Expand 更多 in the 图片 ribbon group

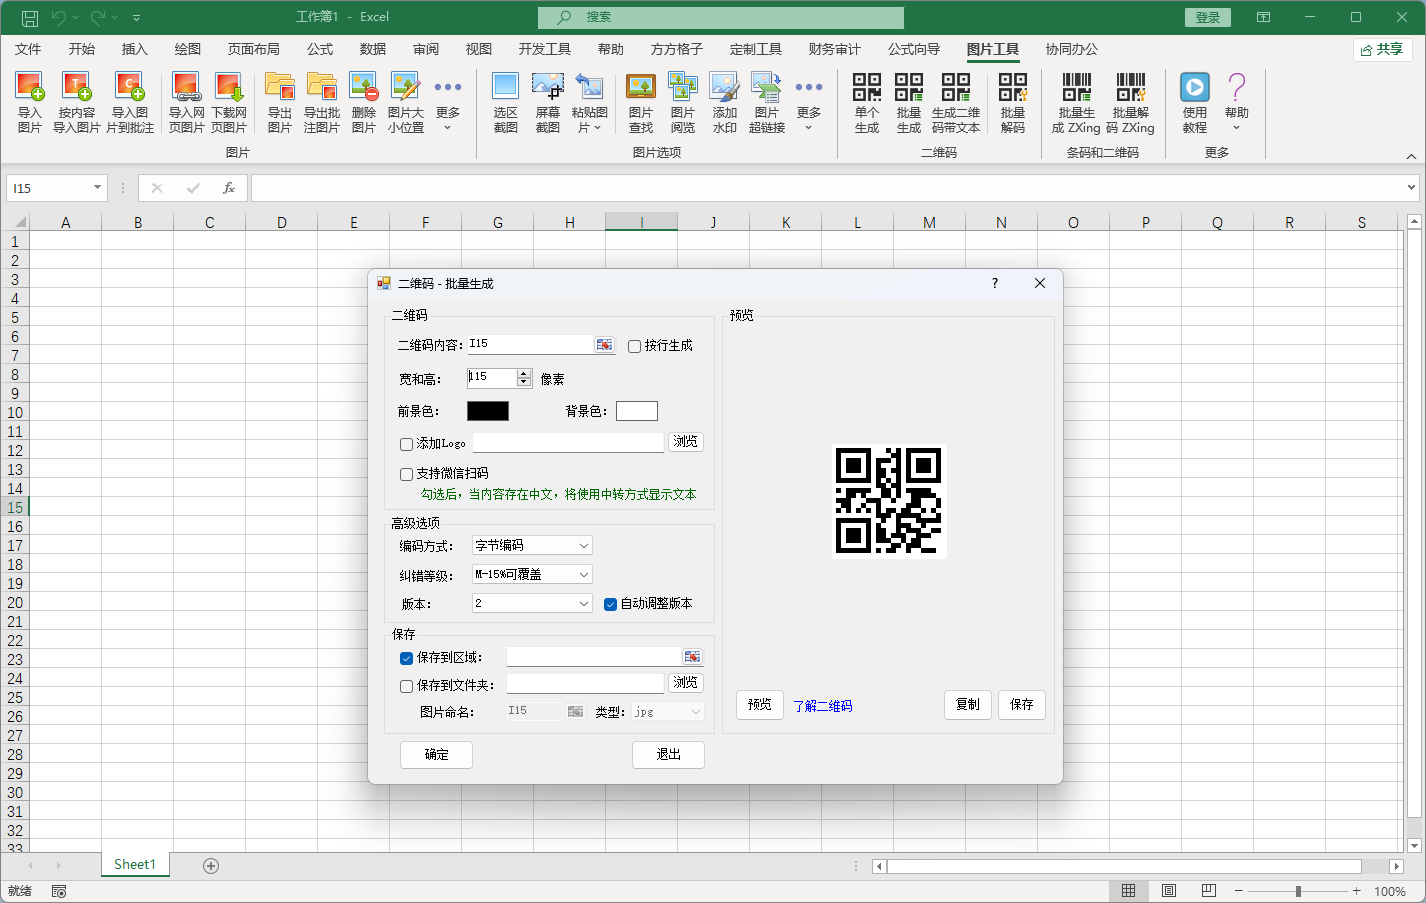pyautogui.click(x=448, y=102)
